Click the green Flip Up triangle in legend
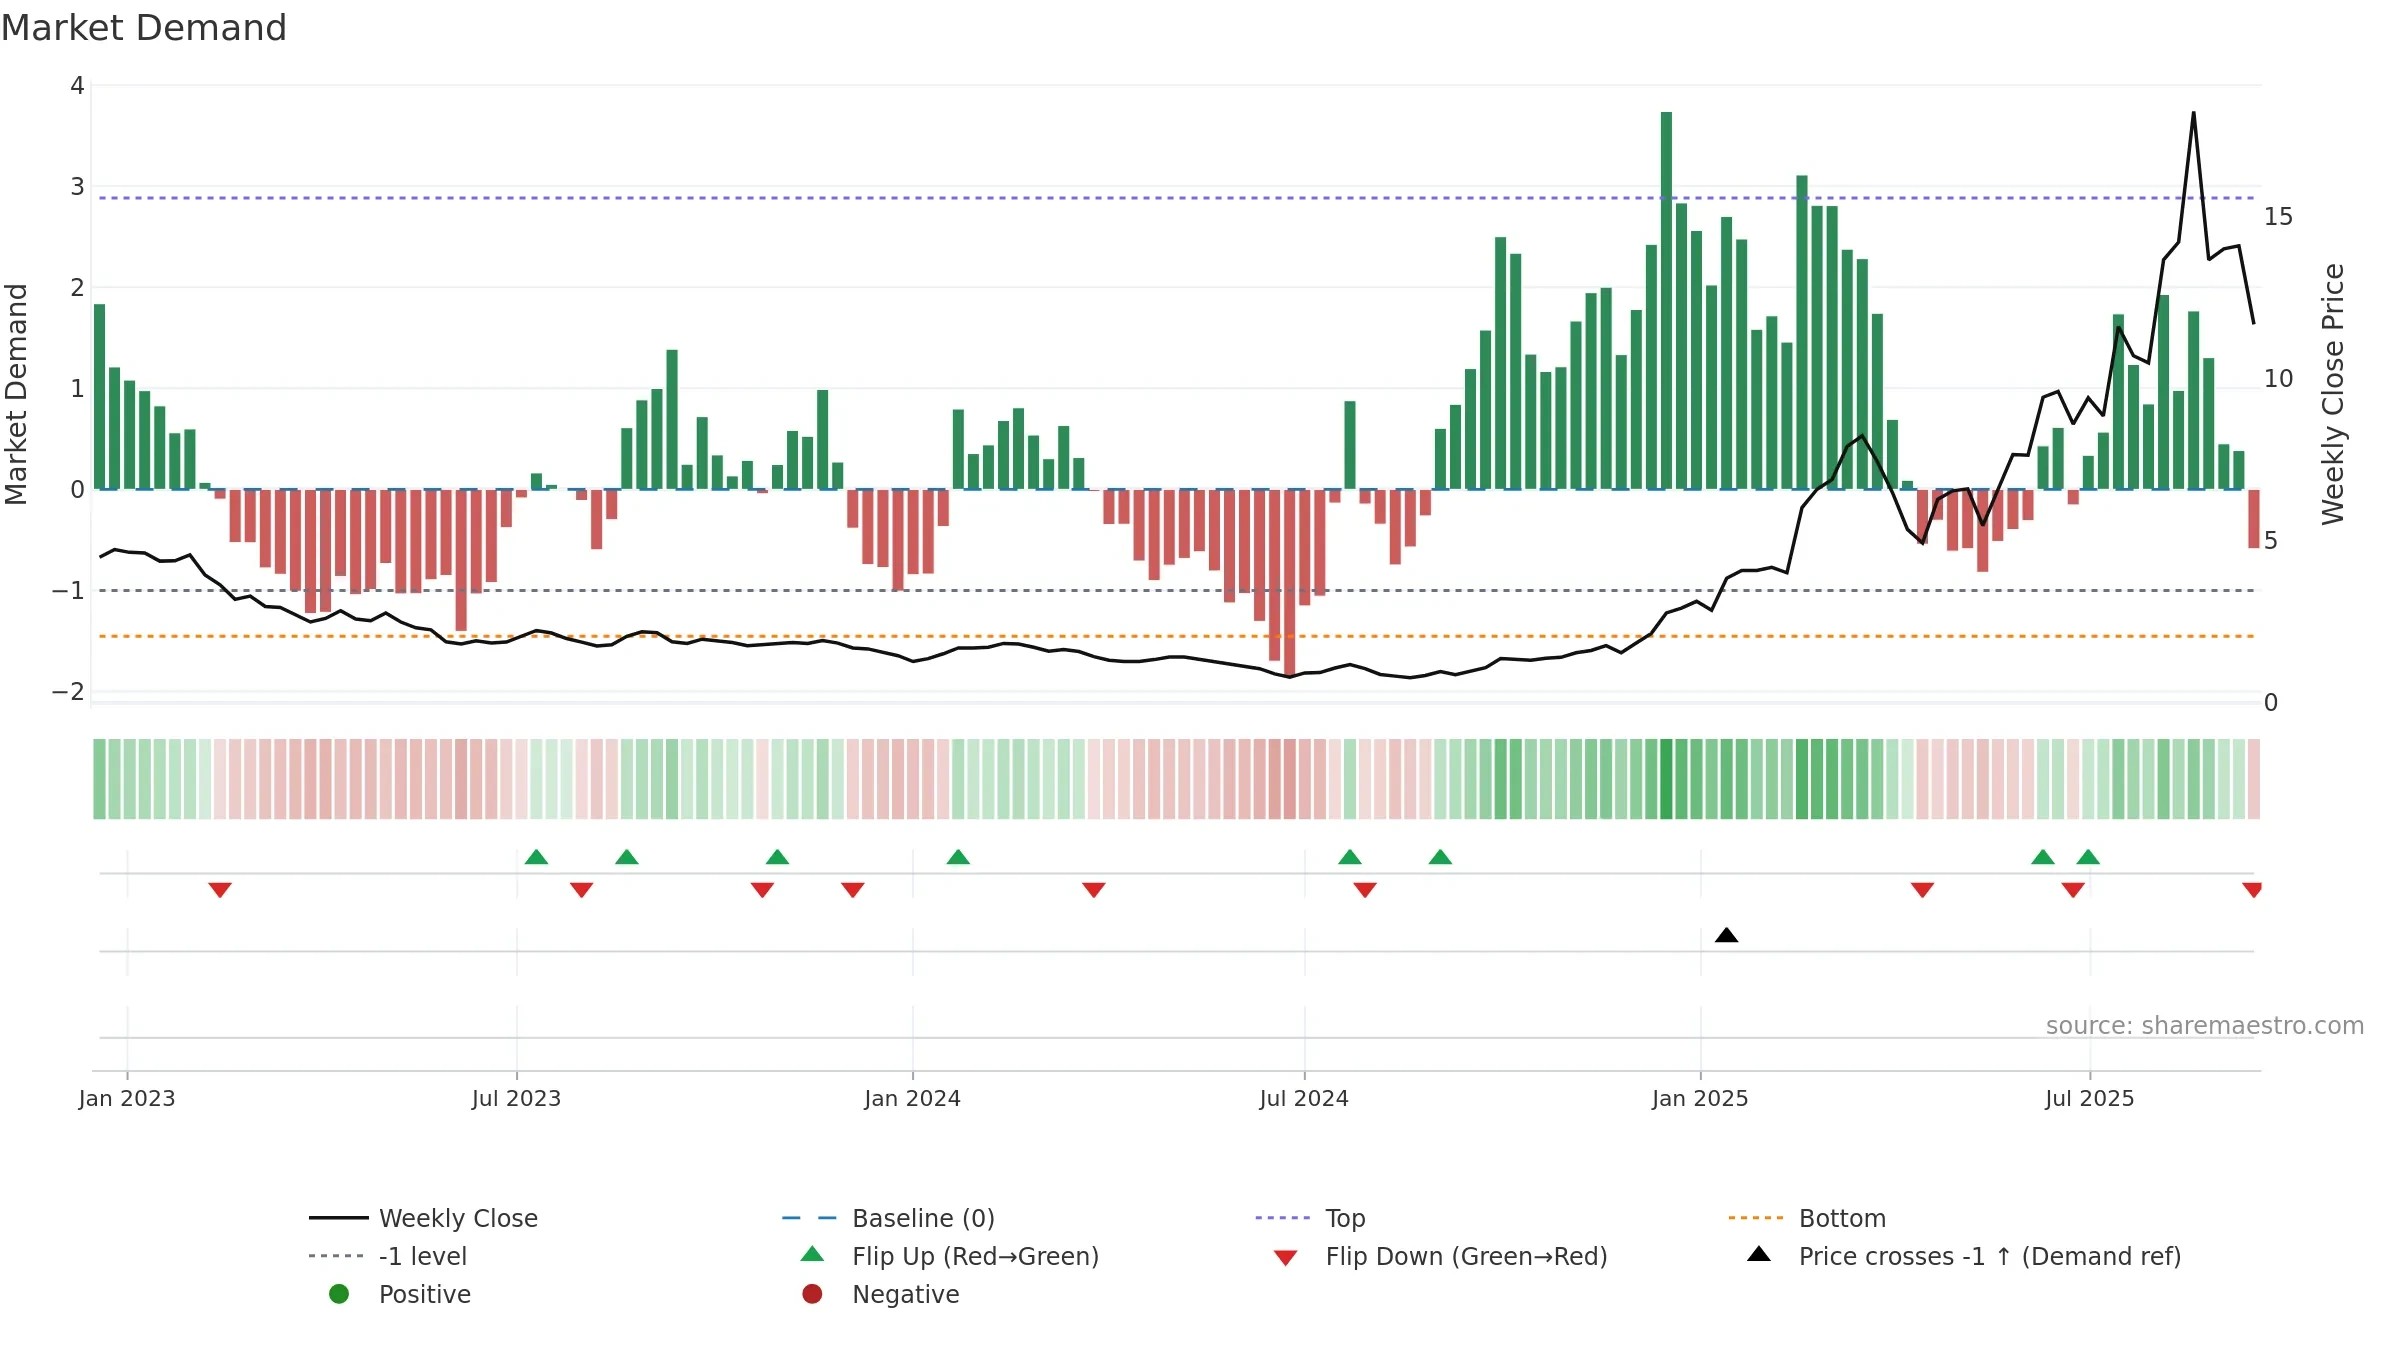 (x=812, y=1254)
